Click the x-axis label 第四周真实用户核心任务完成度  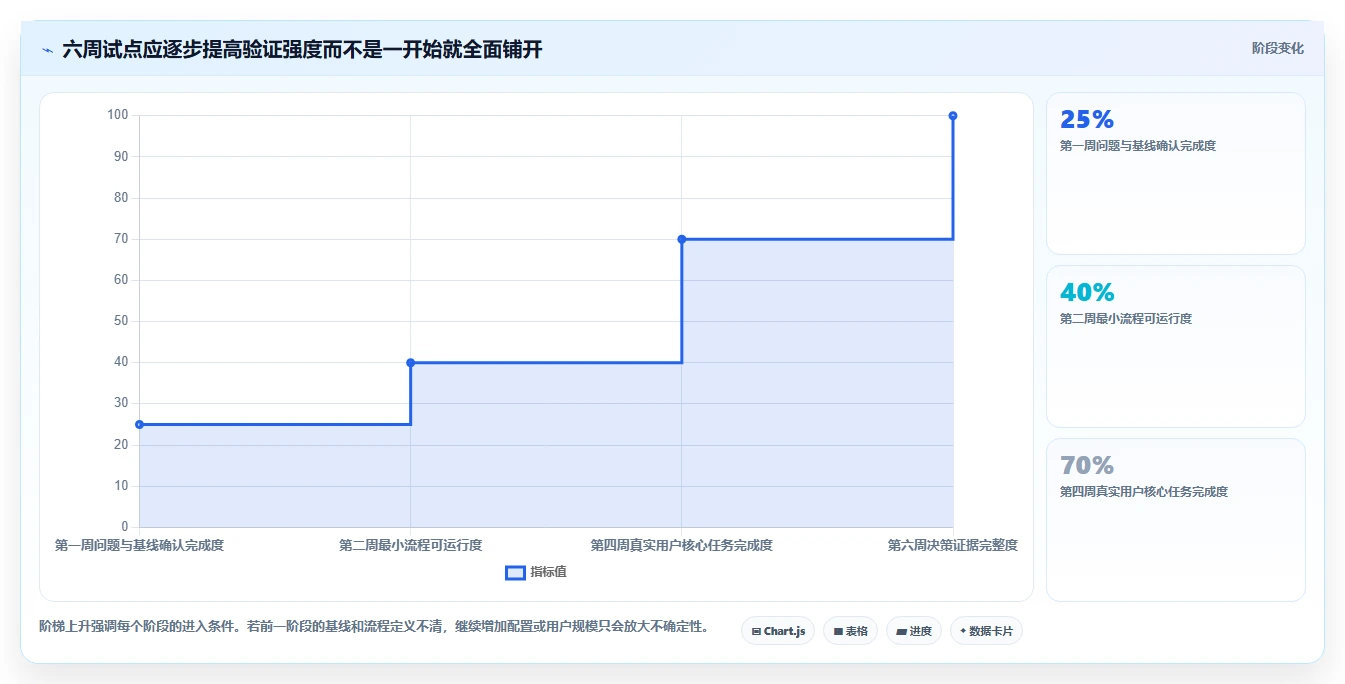point(682,545)
